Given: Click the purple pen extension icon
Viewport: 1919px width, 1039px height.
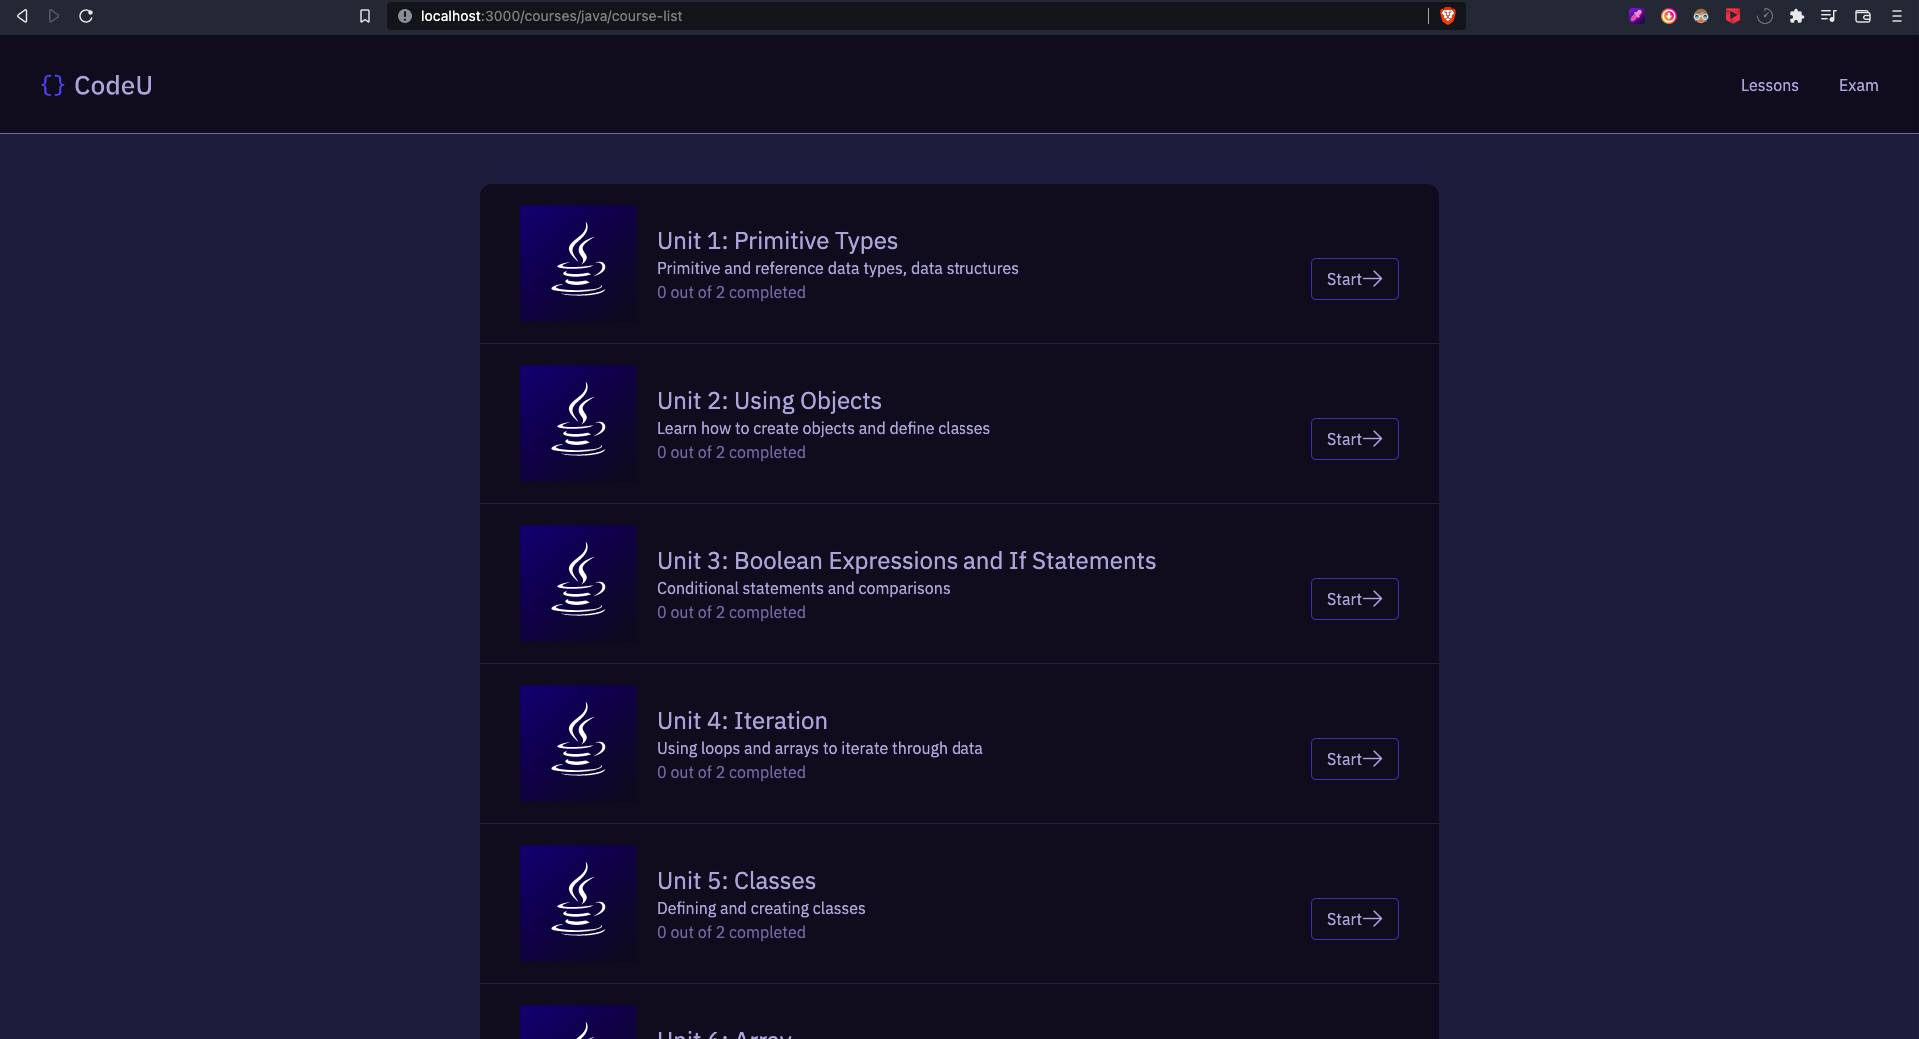Looking at the screenshot, I should click(1637, 16).
